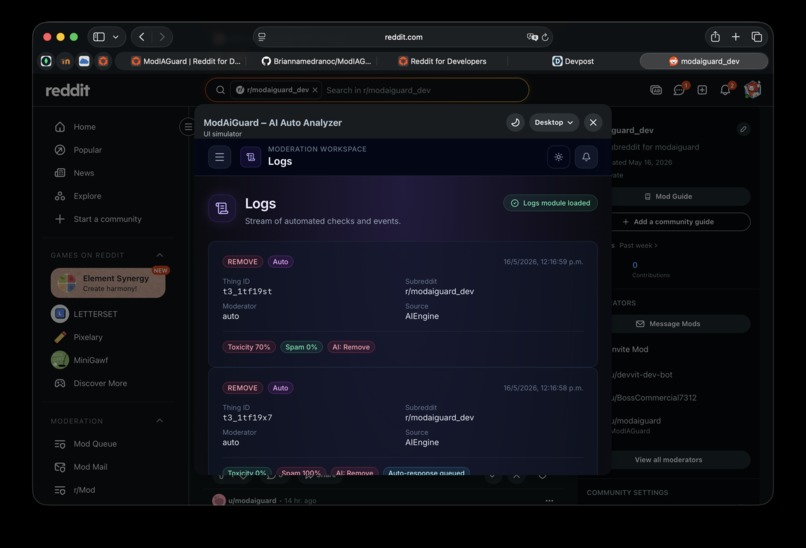Click the create post plus icon
This screenshot has width=806, height=548.
click(702, 90)
